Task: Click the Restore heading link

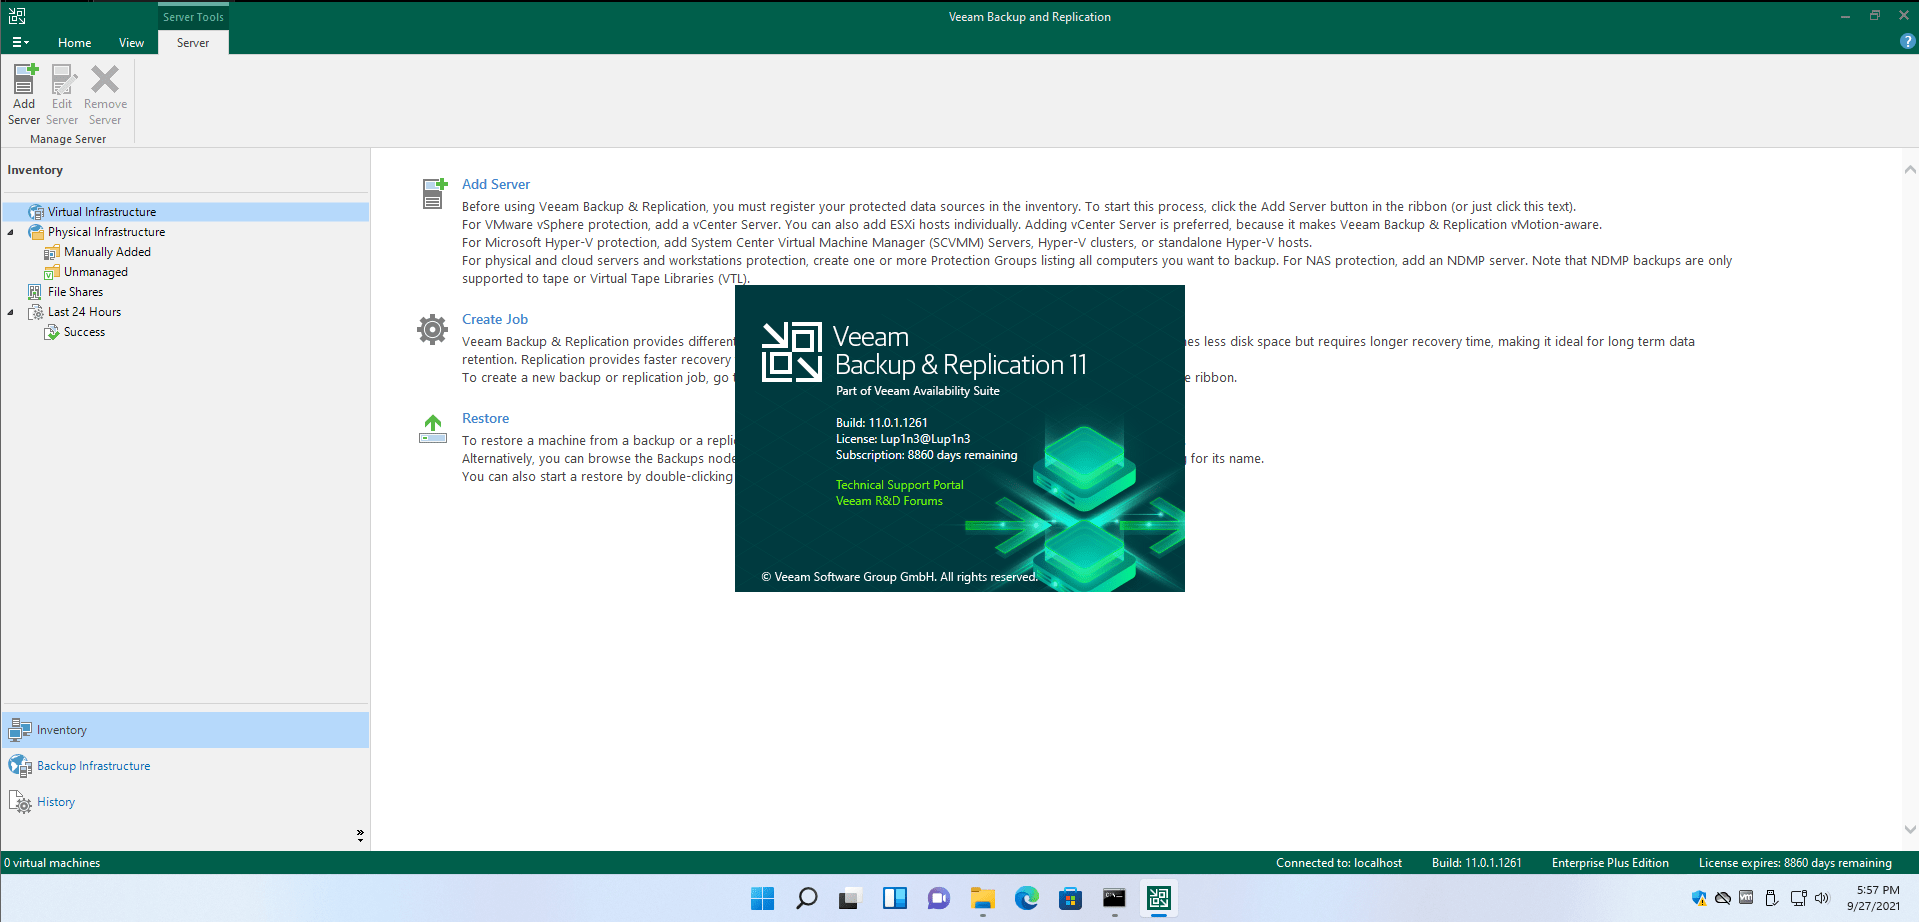Action: click(x=485, y=418)
